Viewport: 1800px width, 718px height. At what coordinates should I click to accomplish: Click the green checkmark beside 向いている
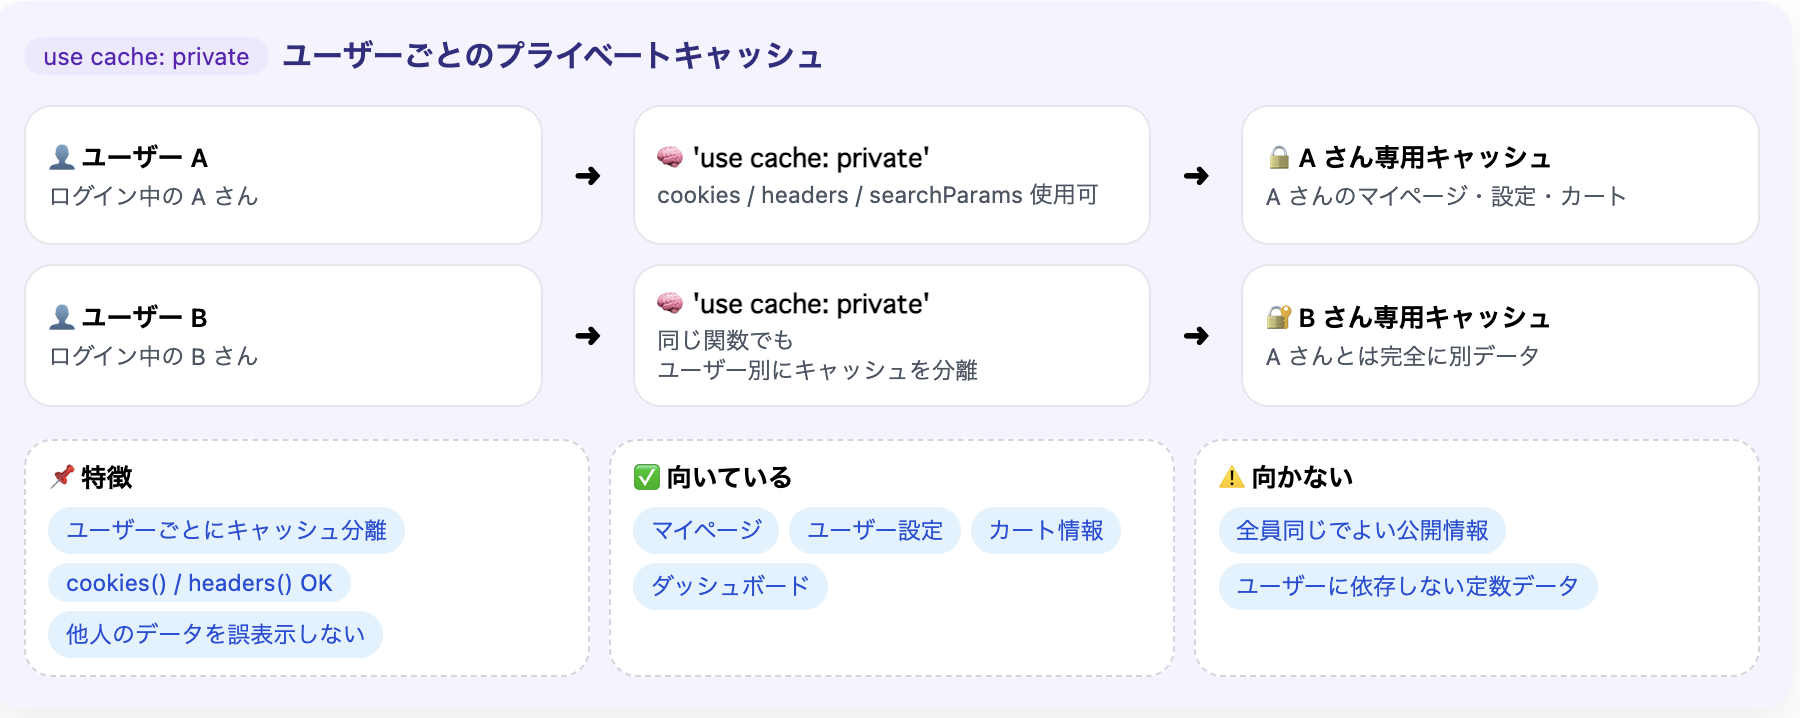[x=647, y=477]
